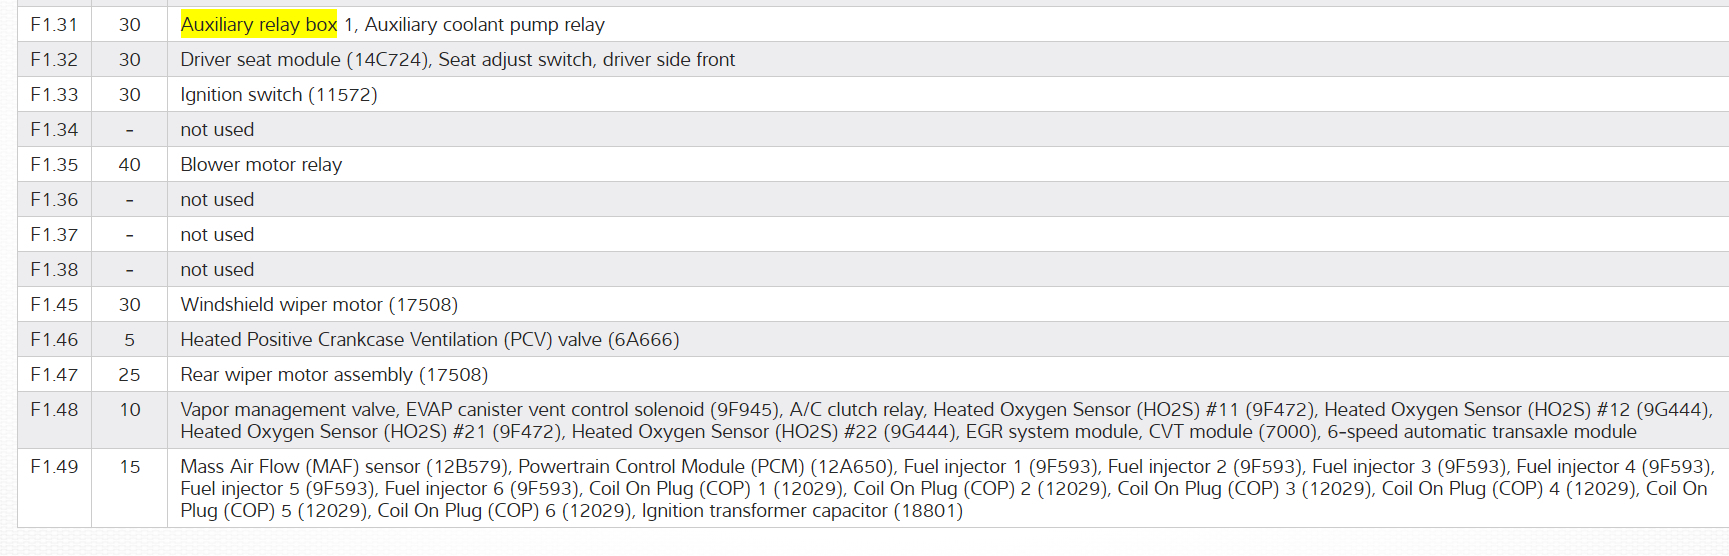Viewport: 1729px width, 556px height.
Task: Click the F1.47 fuse label
Action: click(54, 375)
